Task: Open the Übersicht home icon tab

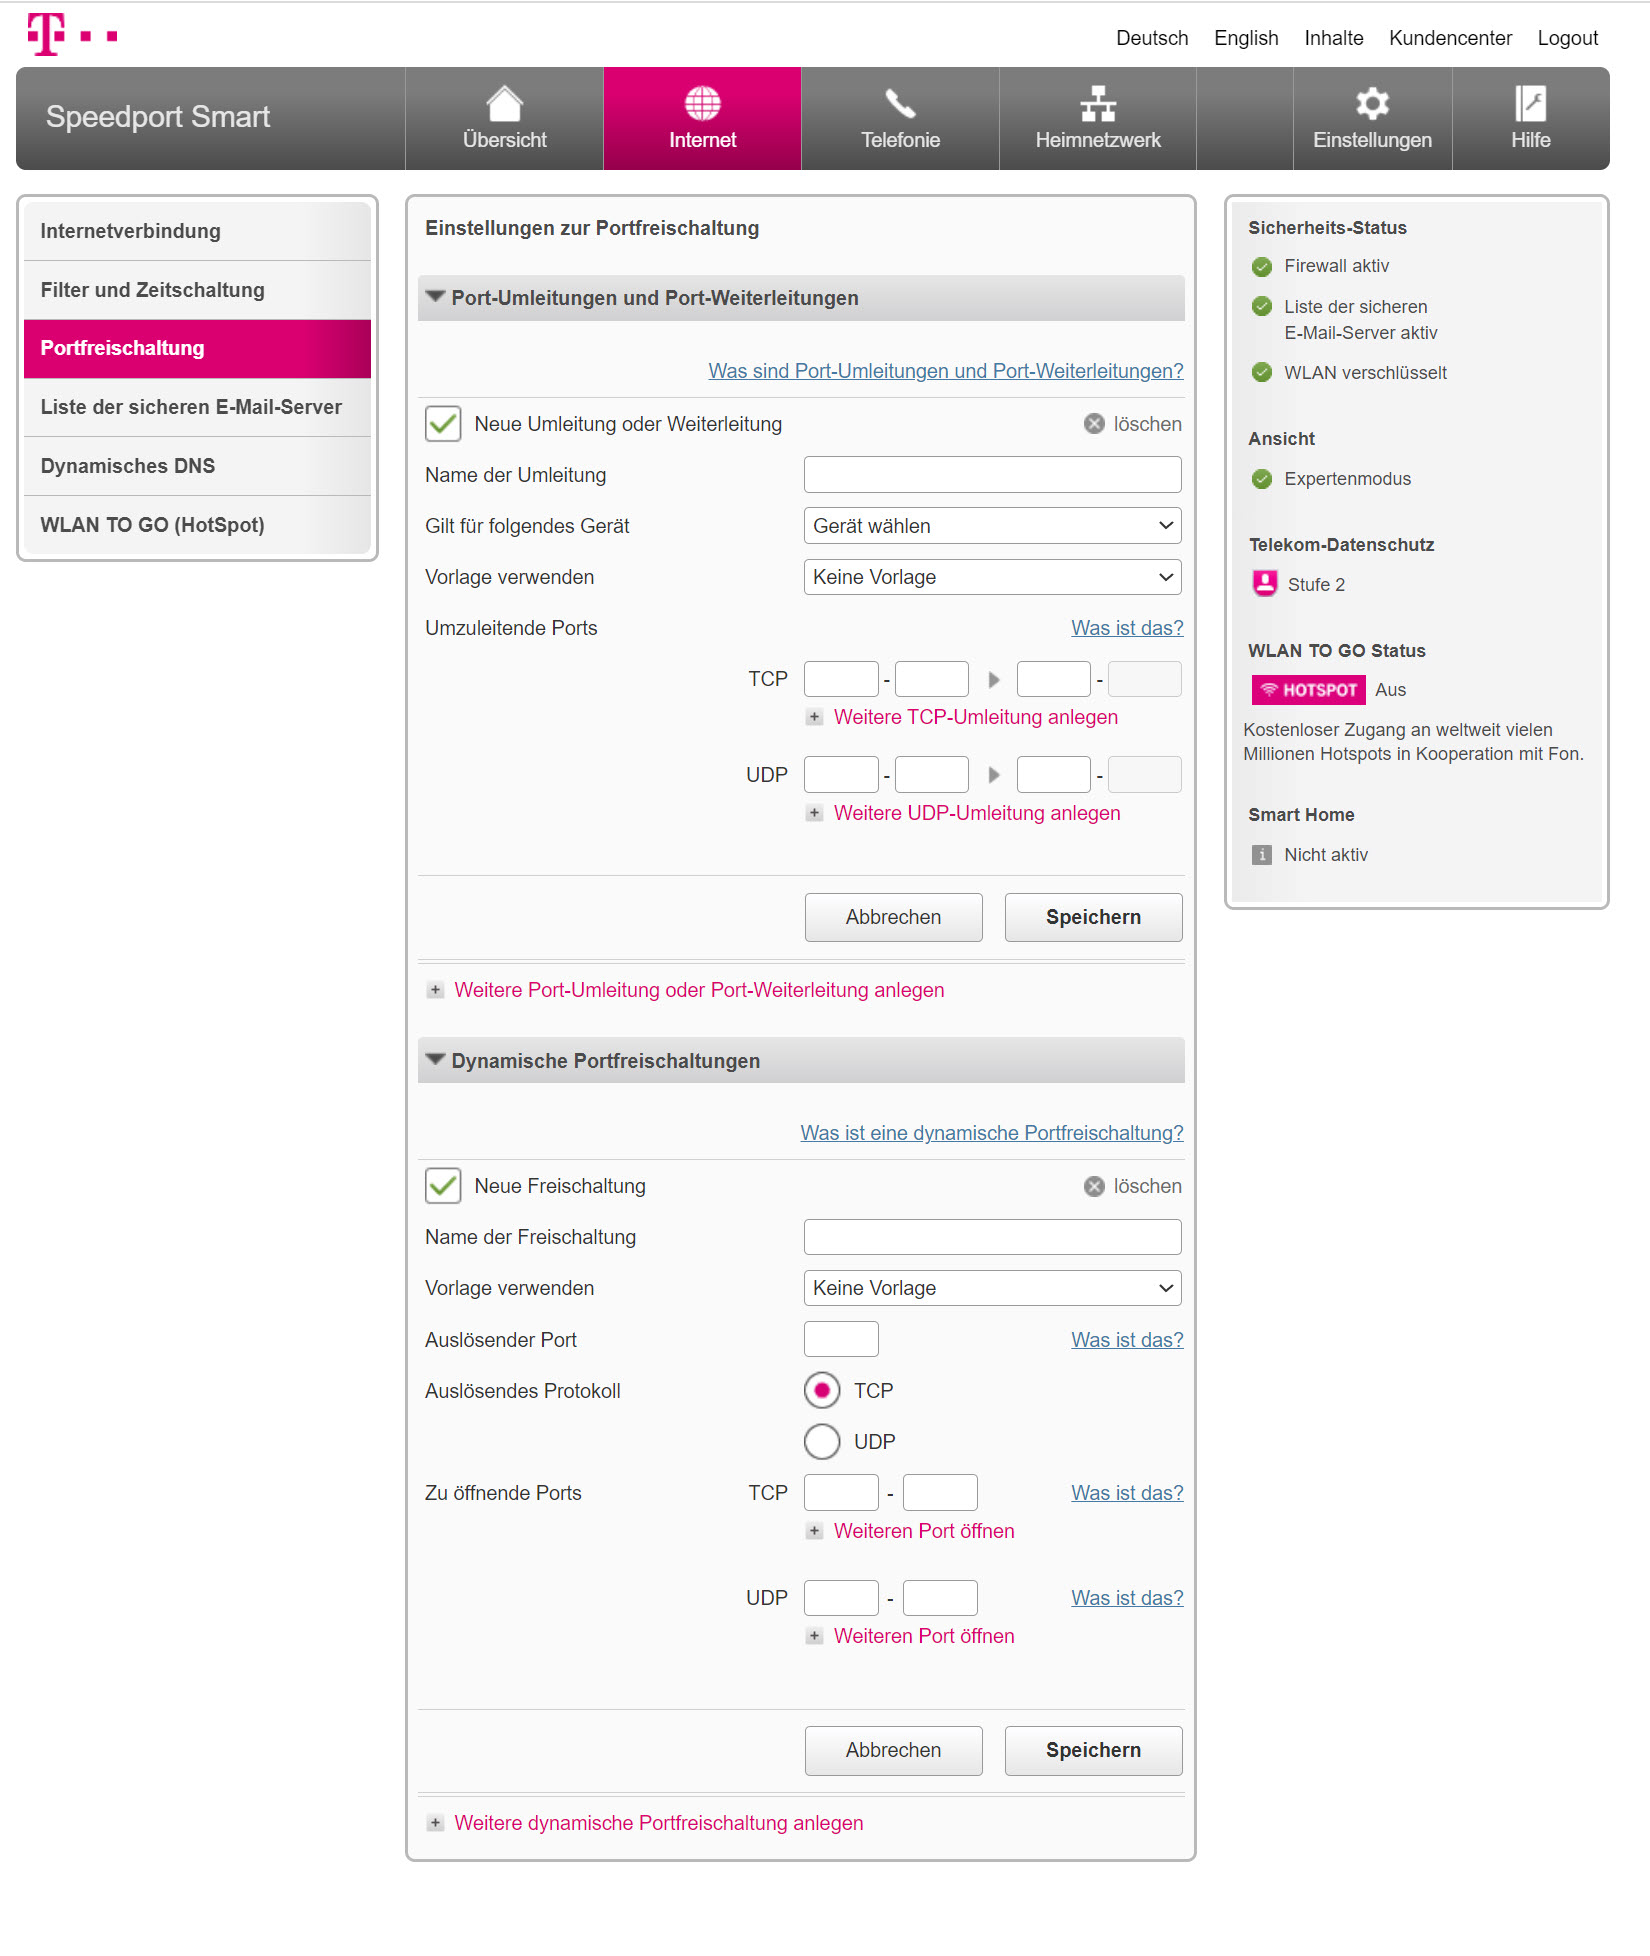Action: point(504,118)
